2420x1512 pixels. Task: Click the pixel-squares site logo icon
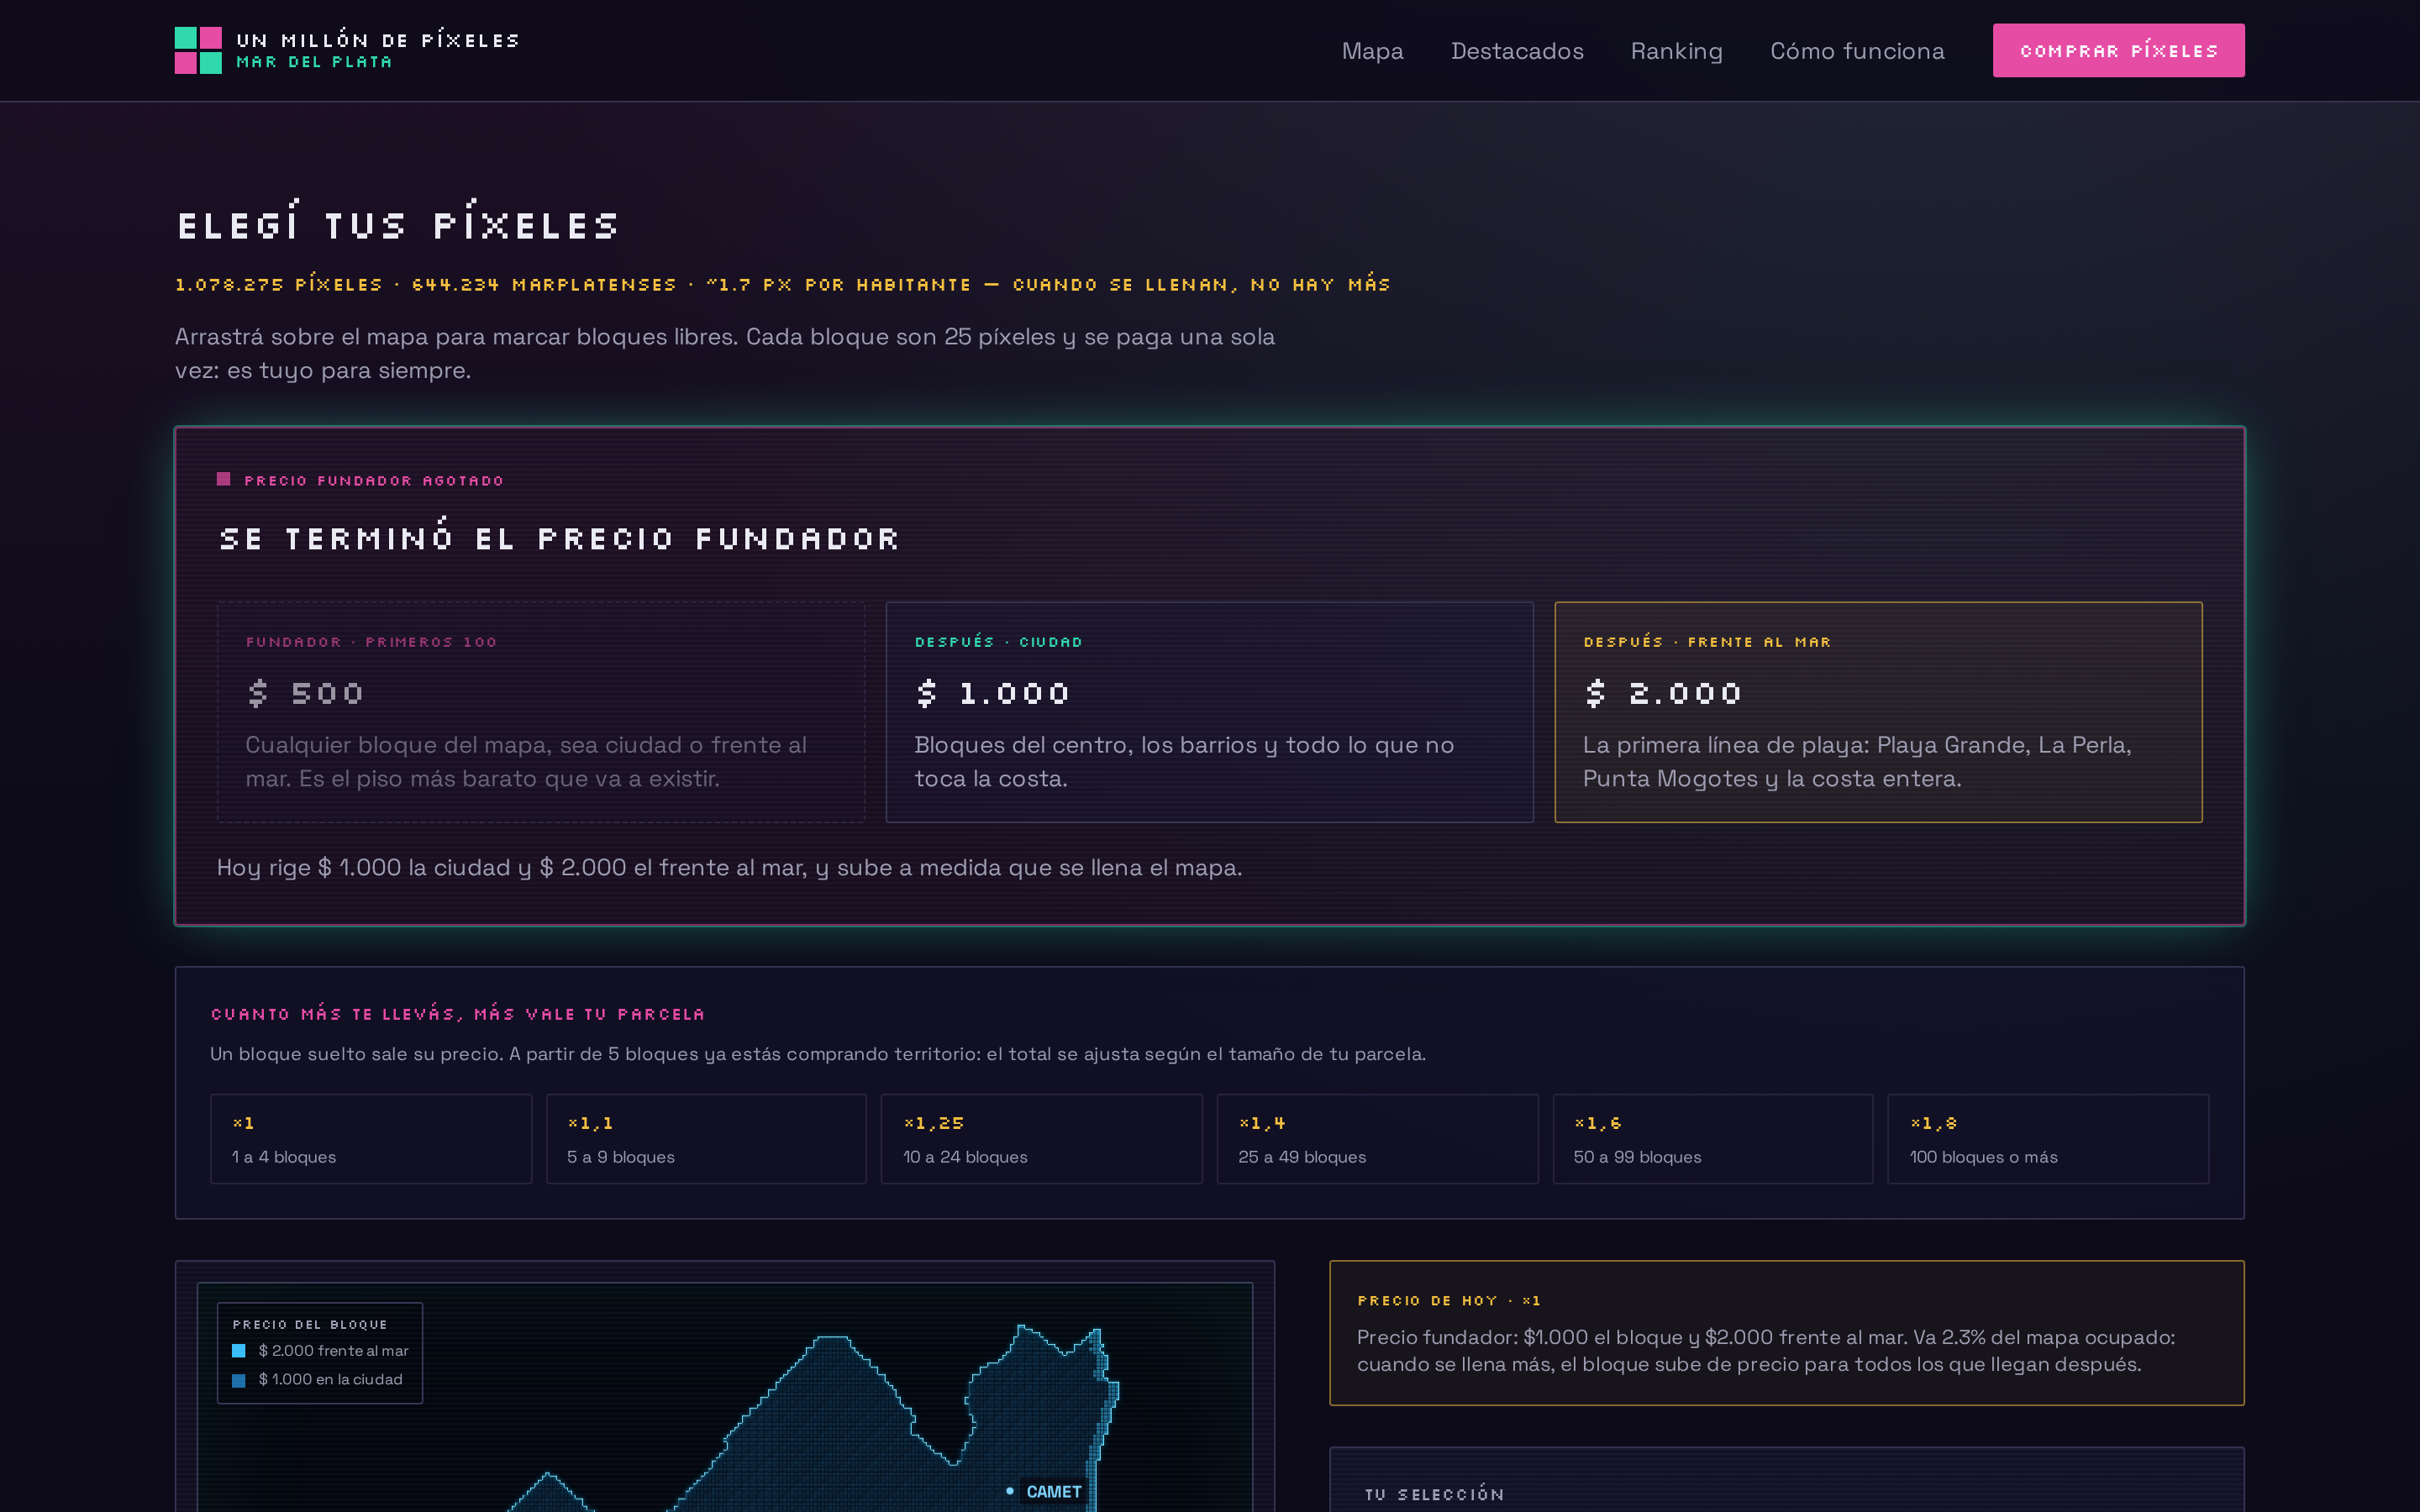coord(198,50)
